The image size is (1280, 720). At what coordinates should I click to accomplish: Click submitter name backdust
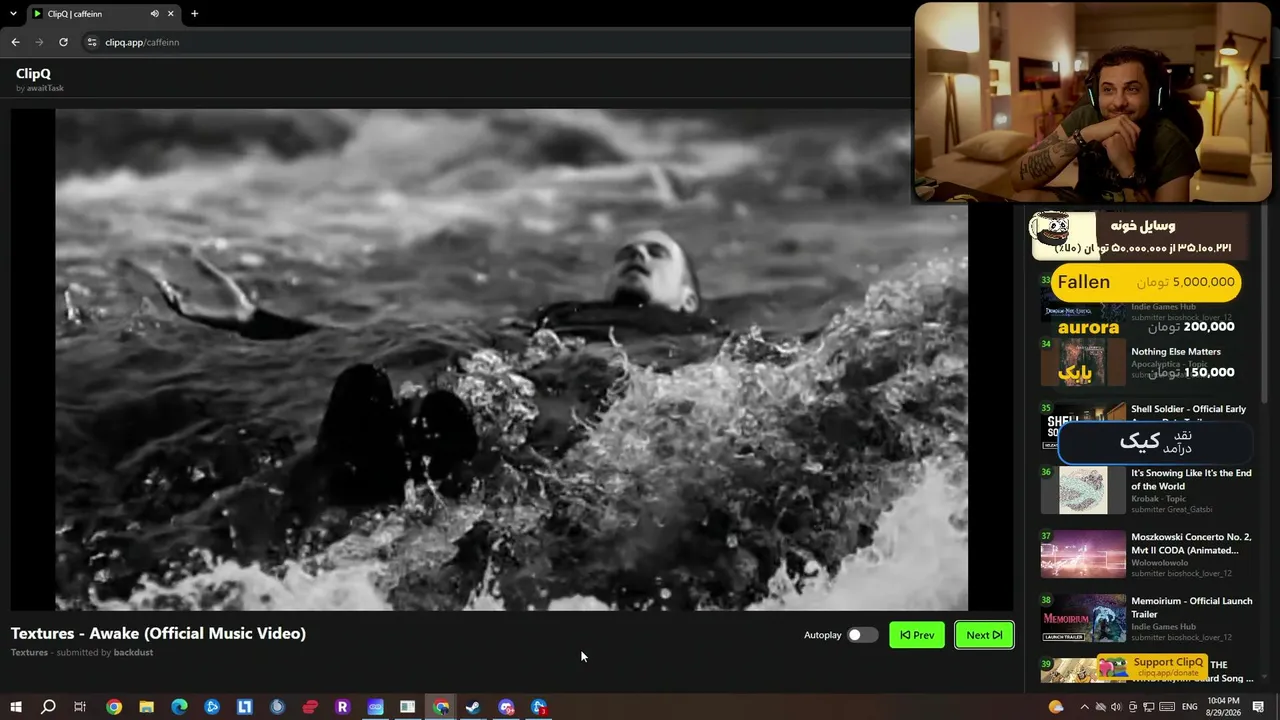click(133, 652)
